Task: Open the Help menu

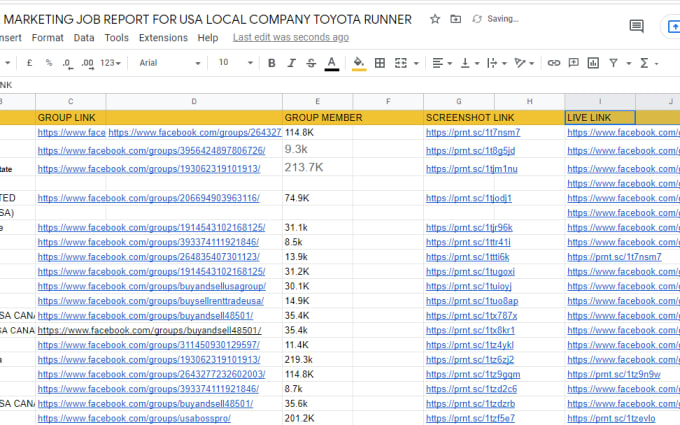Action: click(208, 38)
